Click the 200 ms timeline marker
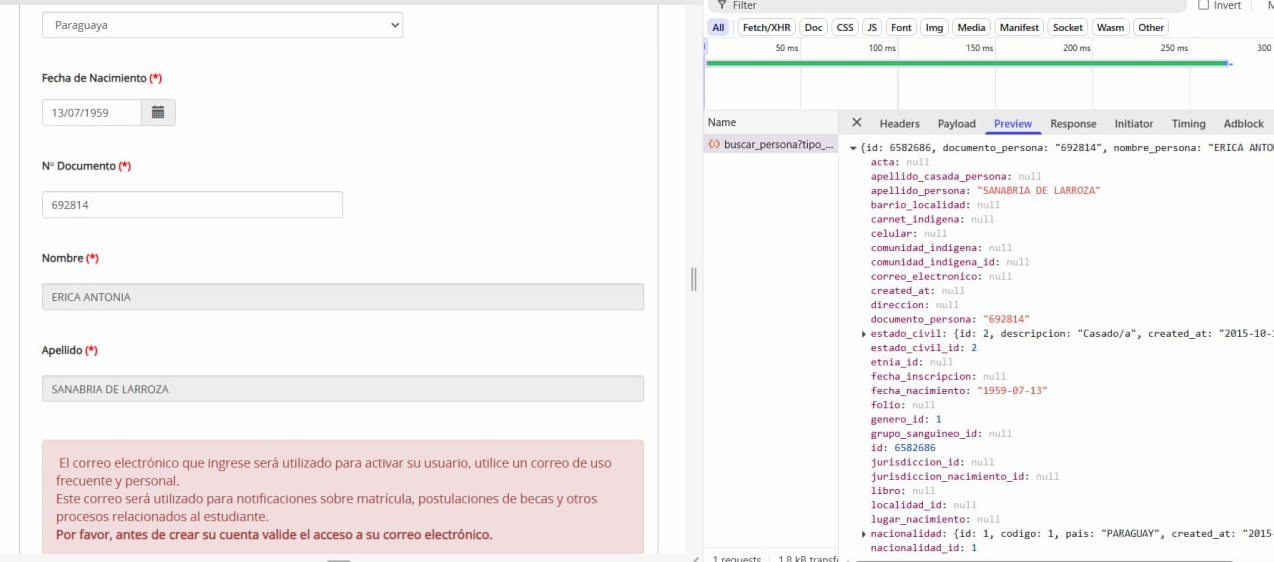This screenshot has width=1274, height=562. point(1076,48)
